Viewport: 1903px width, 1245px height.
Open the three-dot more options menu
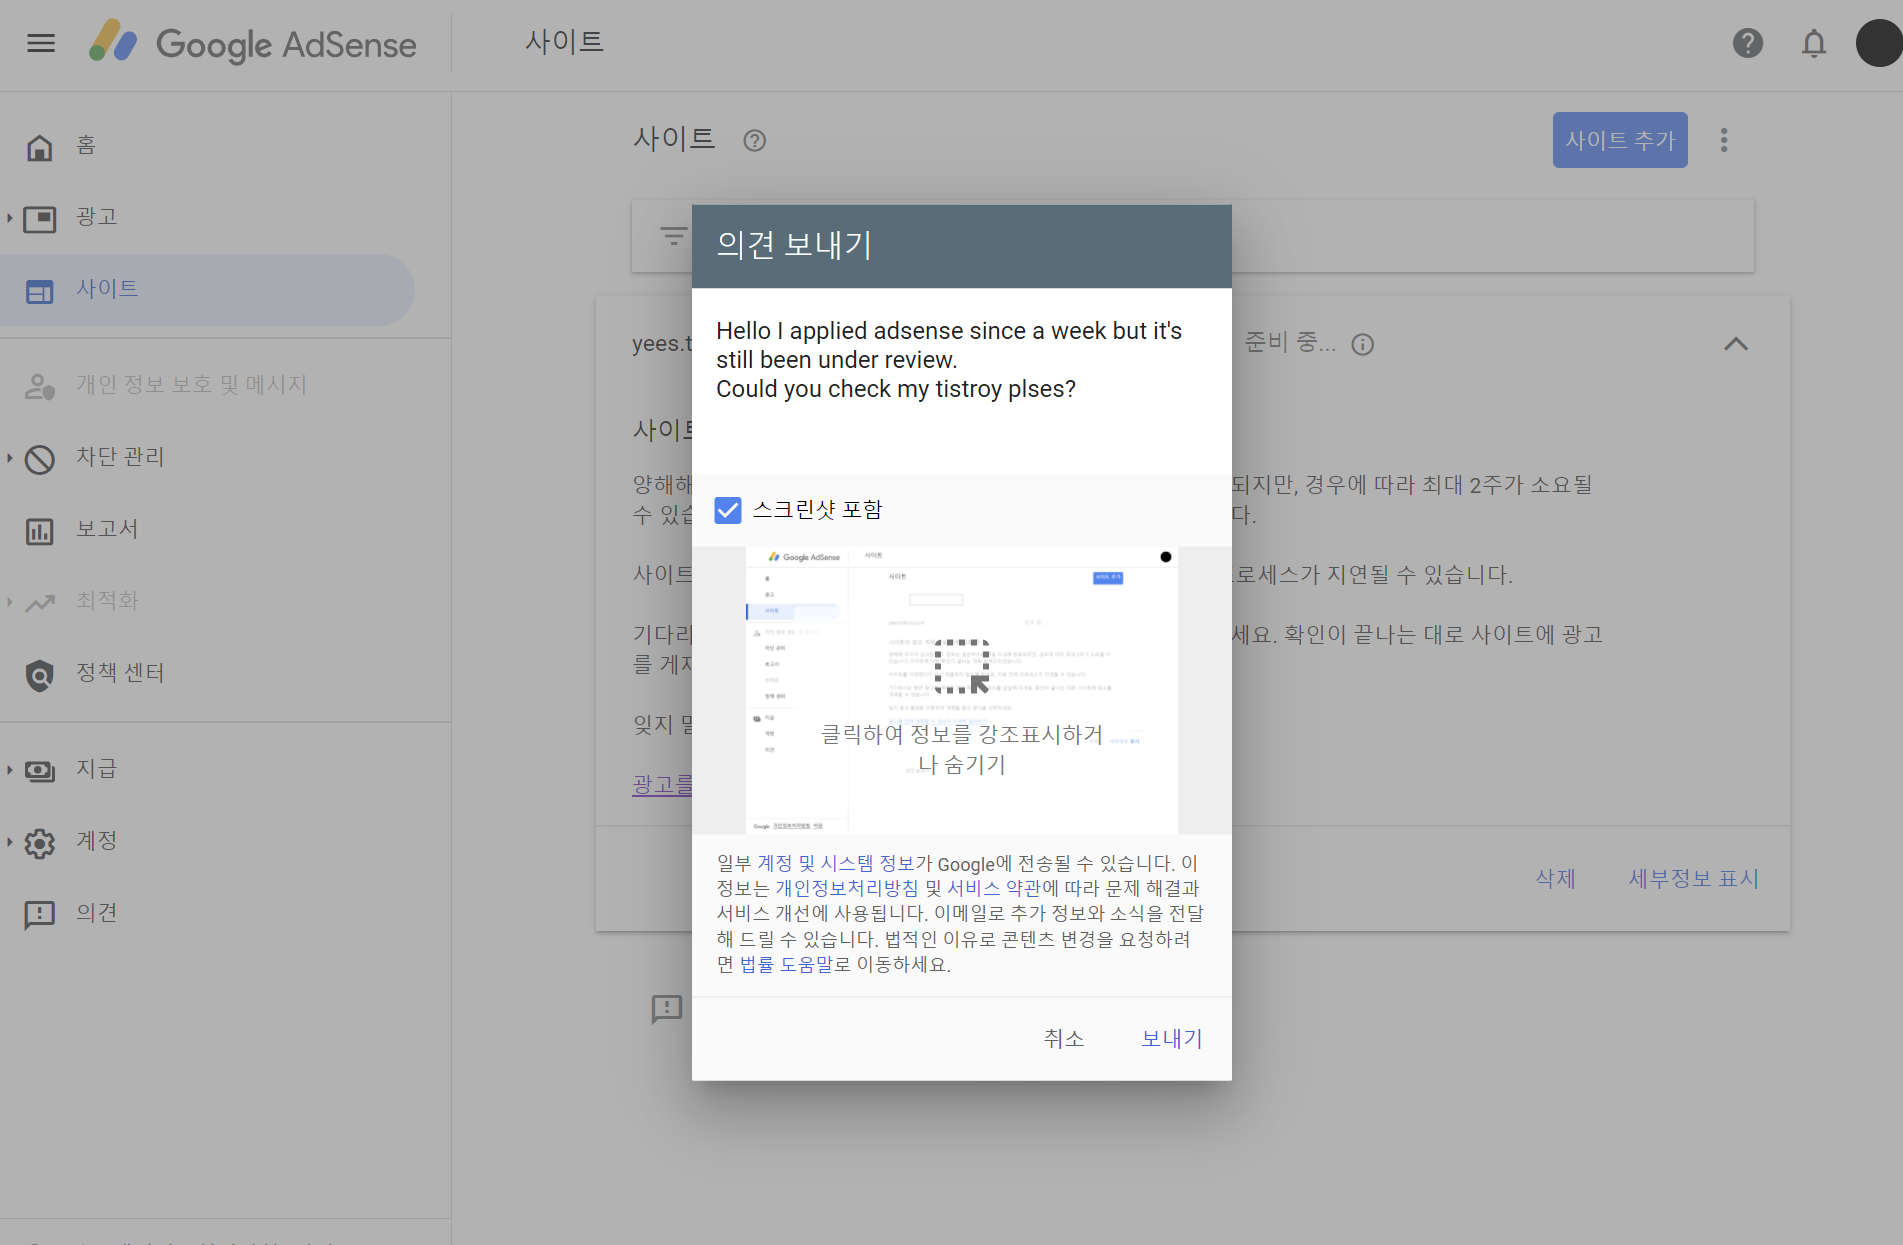pyautogui.click(x=1724, y=140)
